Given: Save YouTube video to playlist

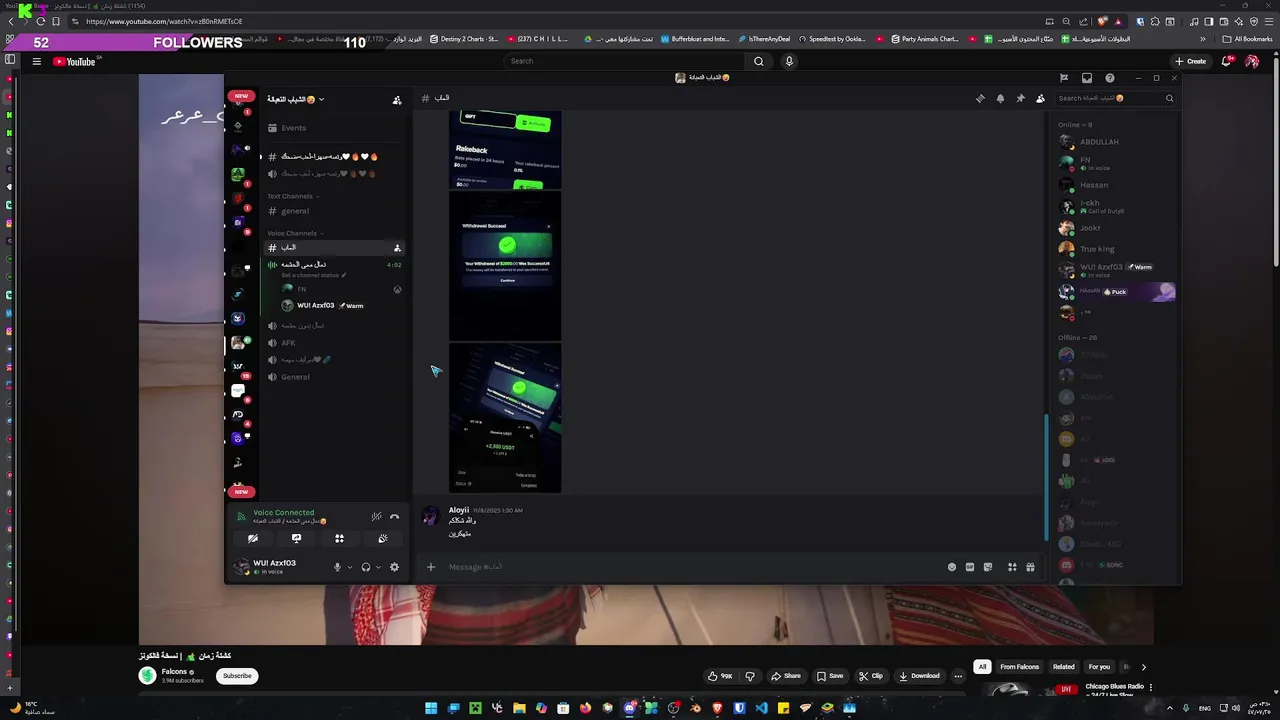Looking at the screenshot, I should tap(830, 676).
